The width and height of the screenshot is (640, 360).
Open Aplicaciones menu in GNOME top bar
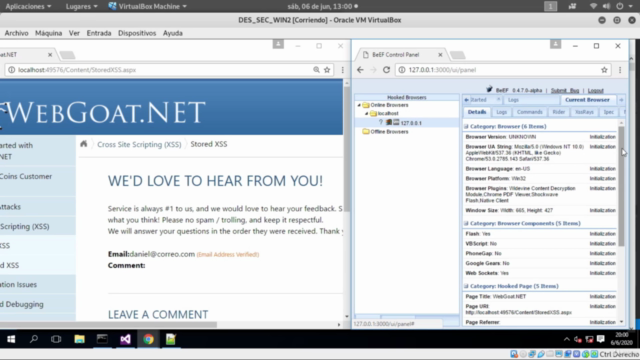pos(28,6)
